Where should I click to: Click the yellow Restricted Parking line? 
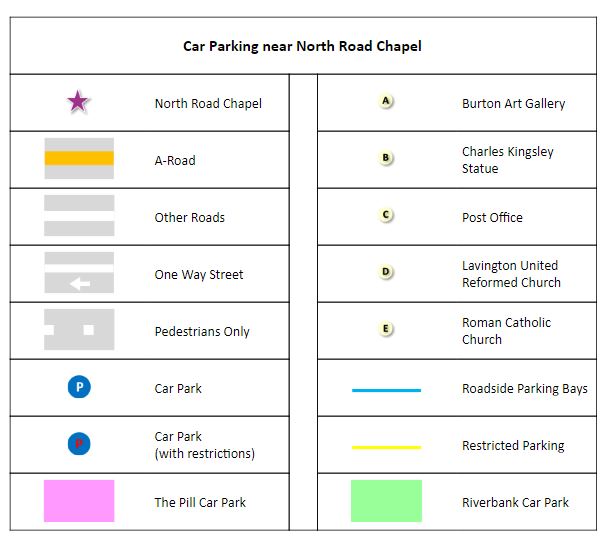[386, 447]
